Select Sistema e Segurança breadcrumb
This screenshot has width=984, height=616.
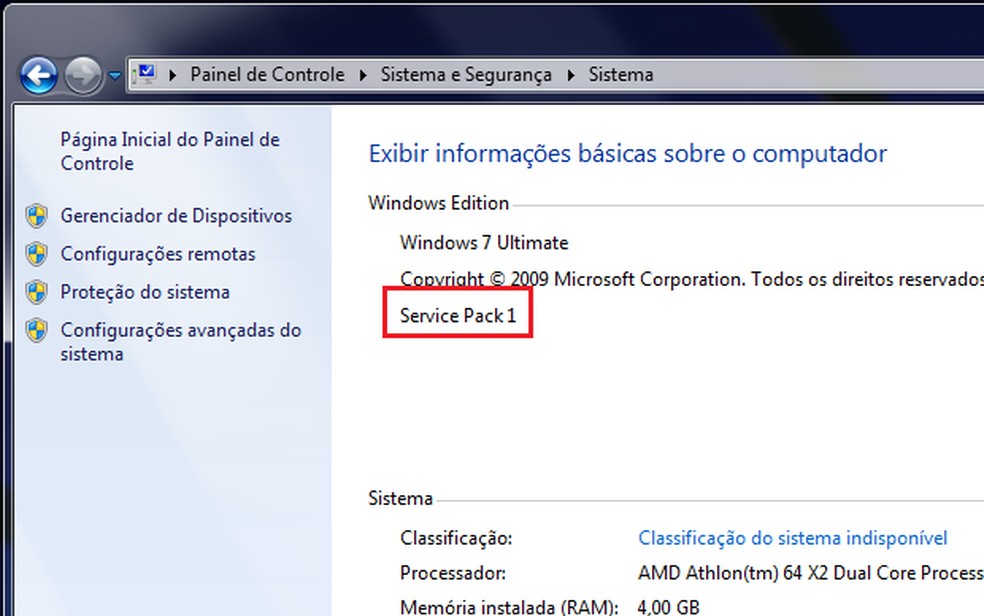point(466,75)
